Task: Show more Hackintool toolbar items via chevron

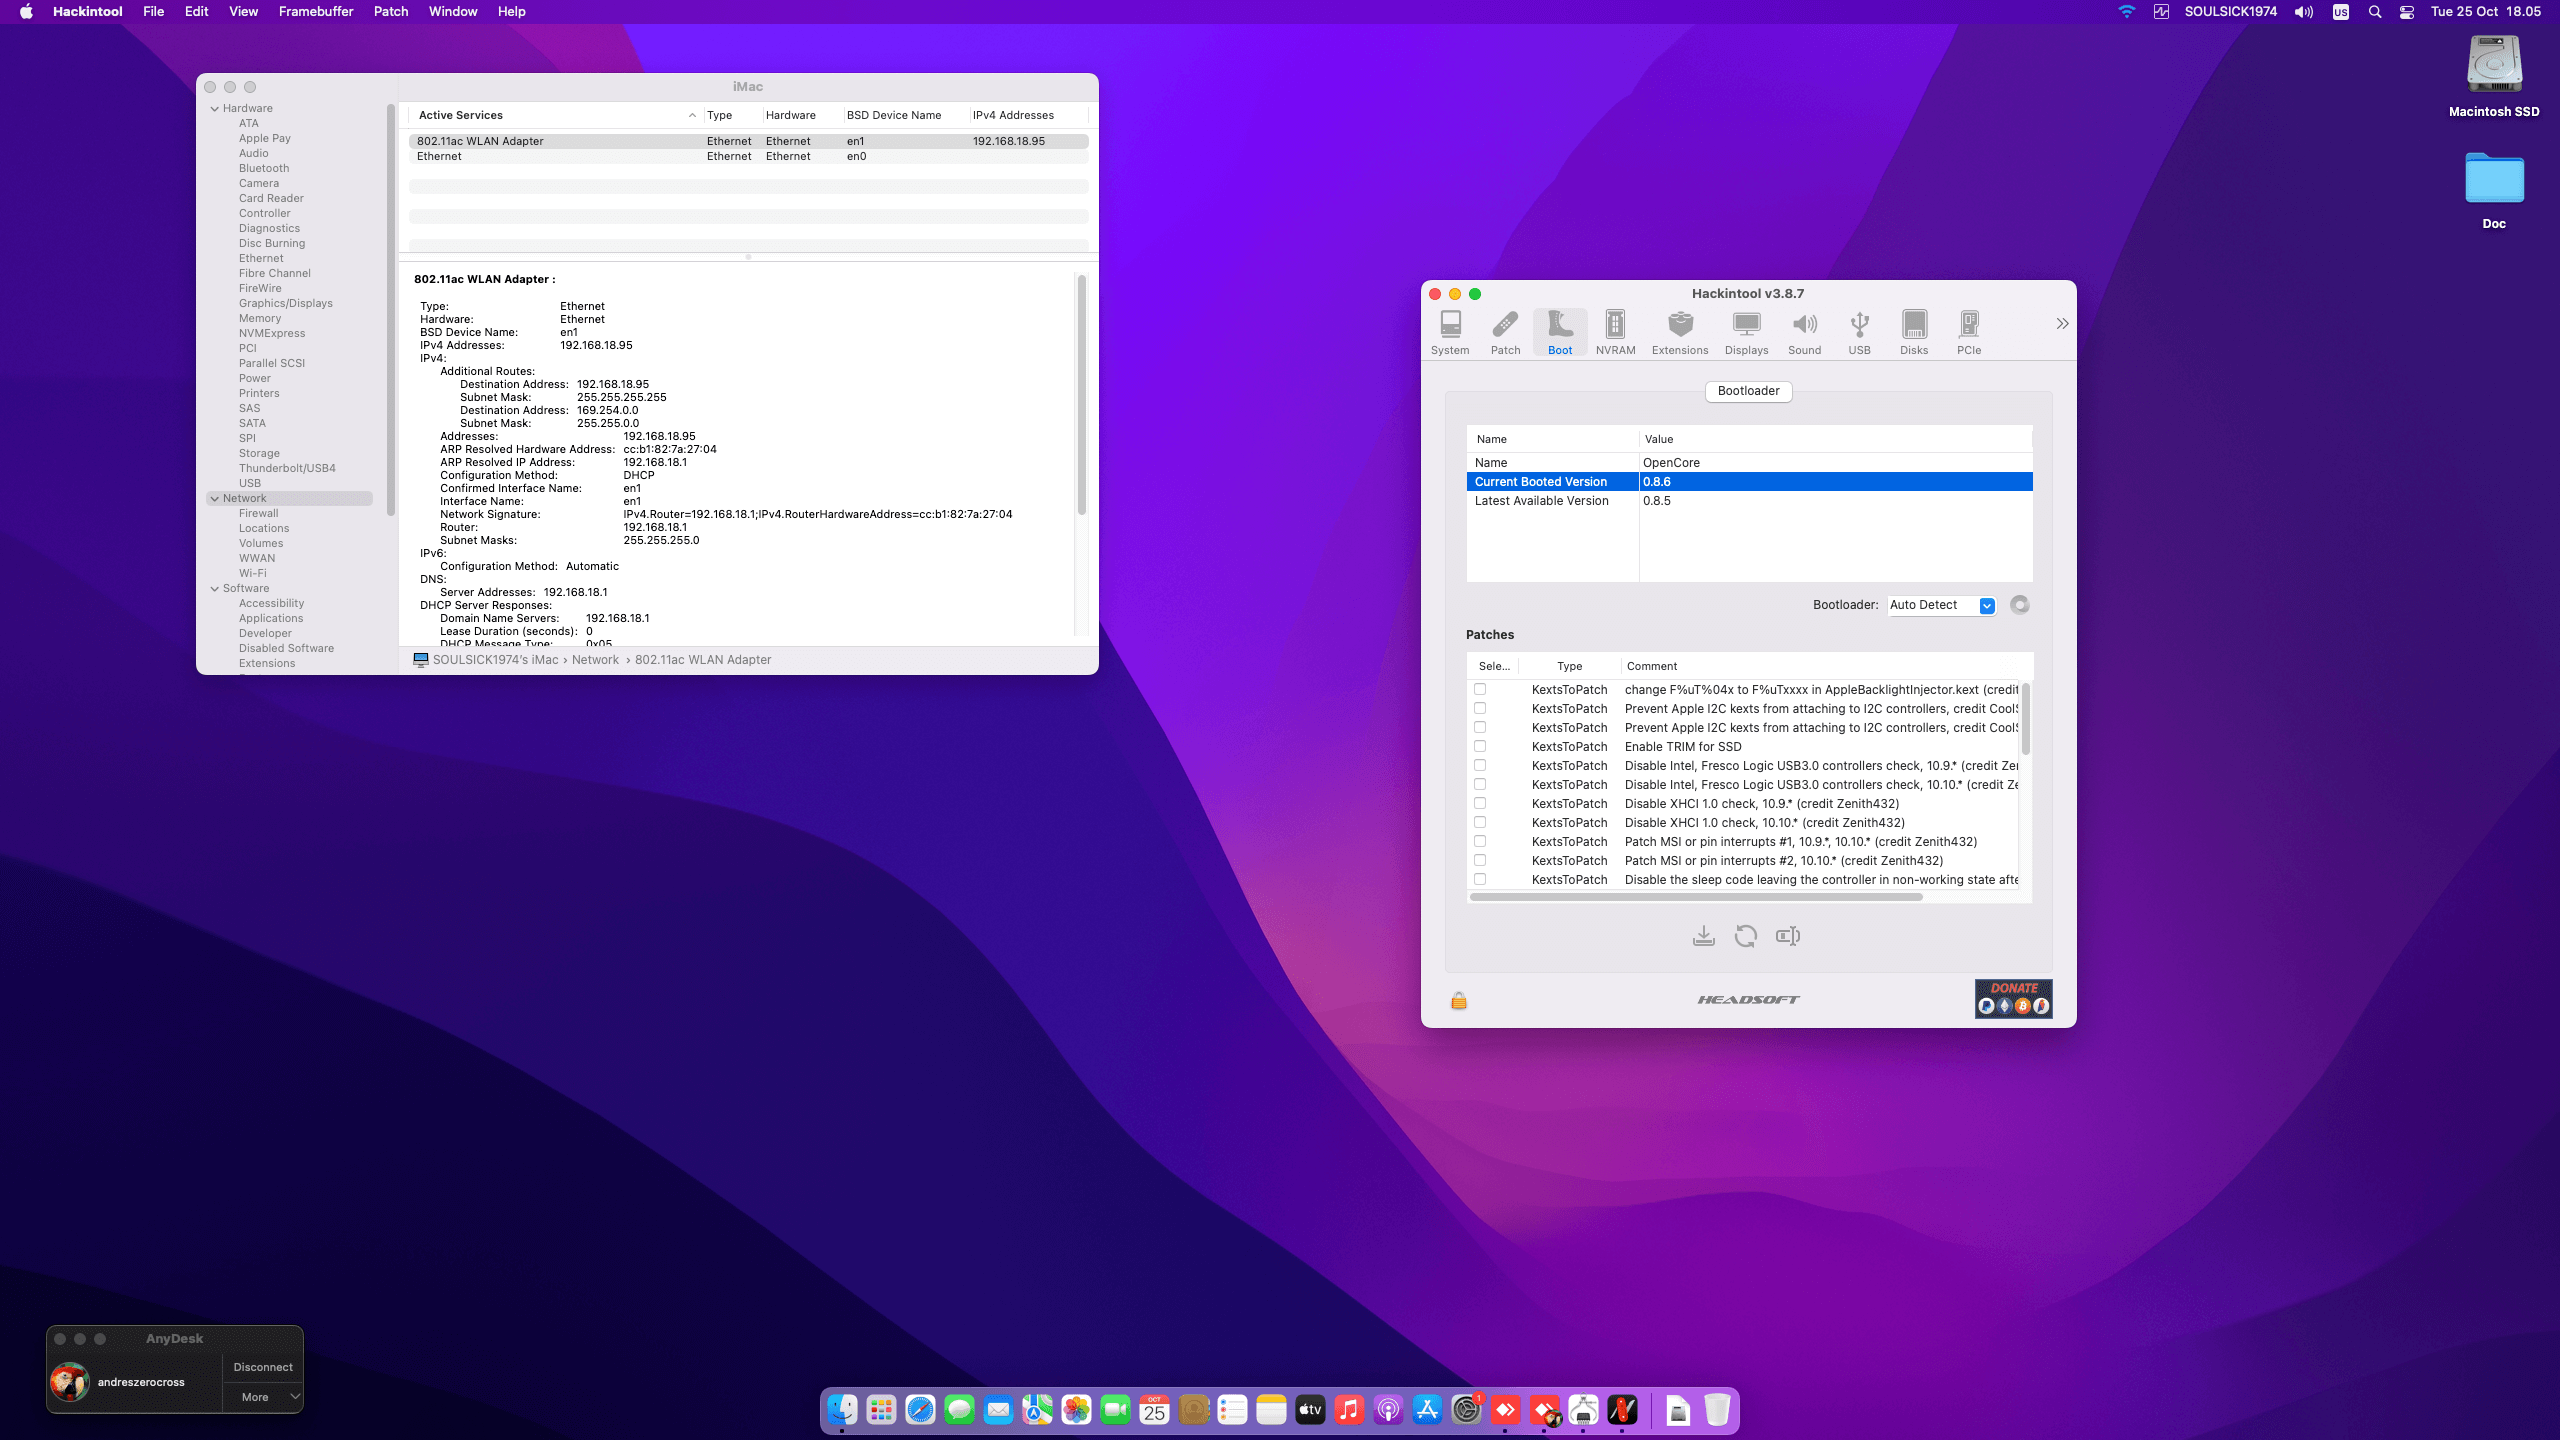Action: (x=2062, y=324)
